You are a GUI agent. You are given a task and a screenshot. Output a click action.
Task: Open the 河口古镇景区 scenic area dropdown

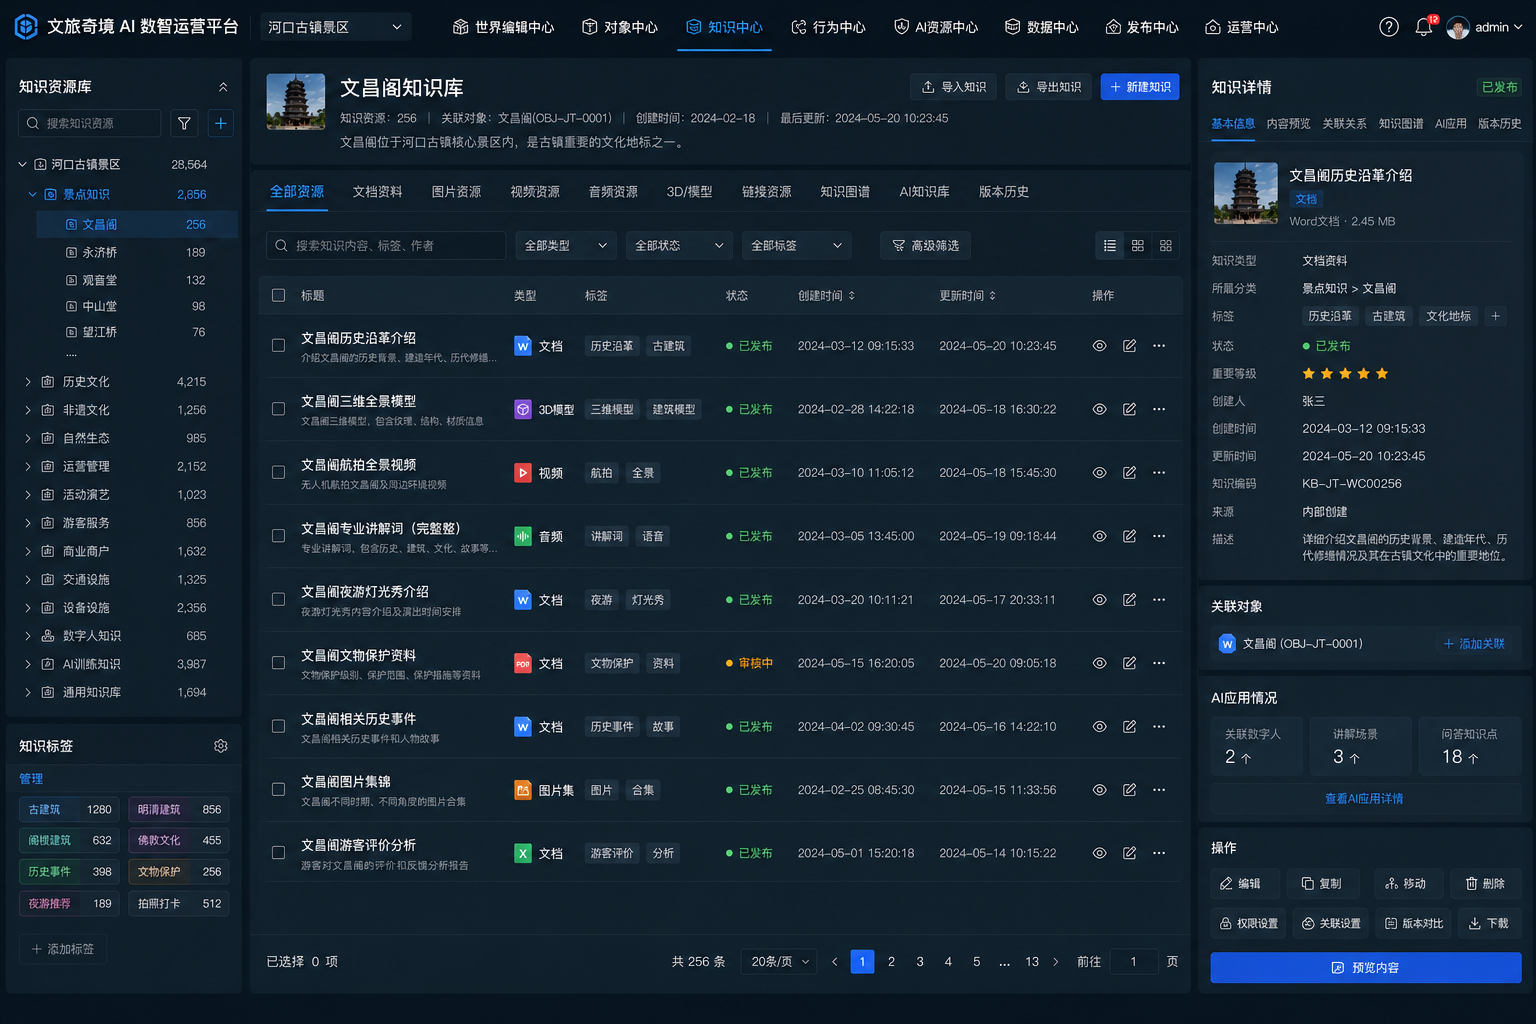pos(335,27)
